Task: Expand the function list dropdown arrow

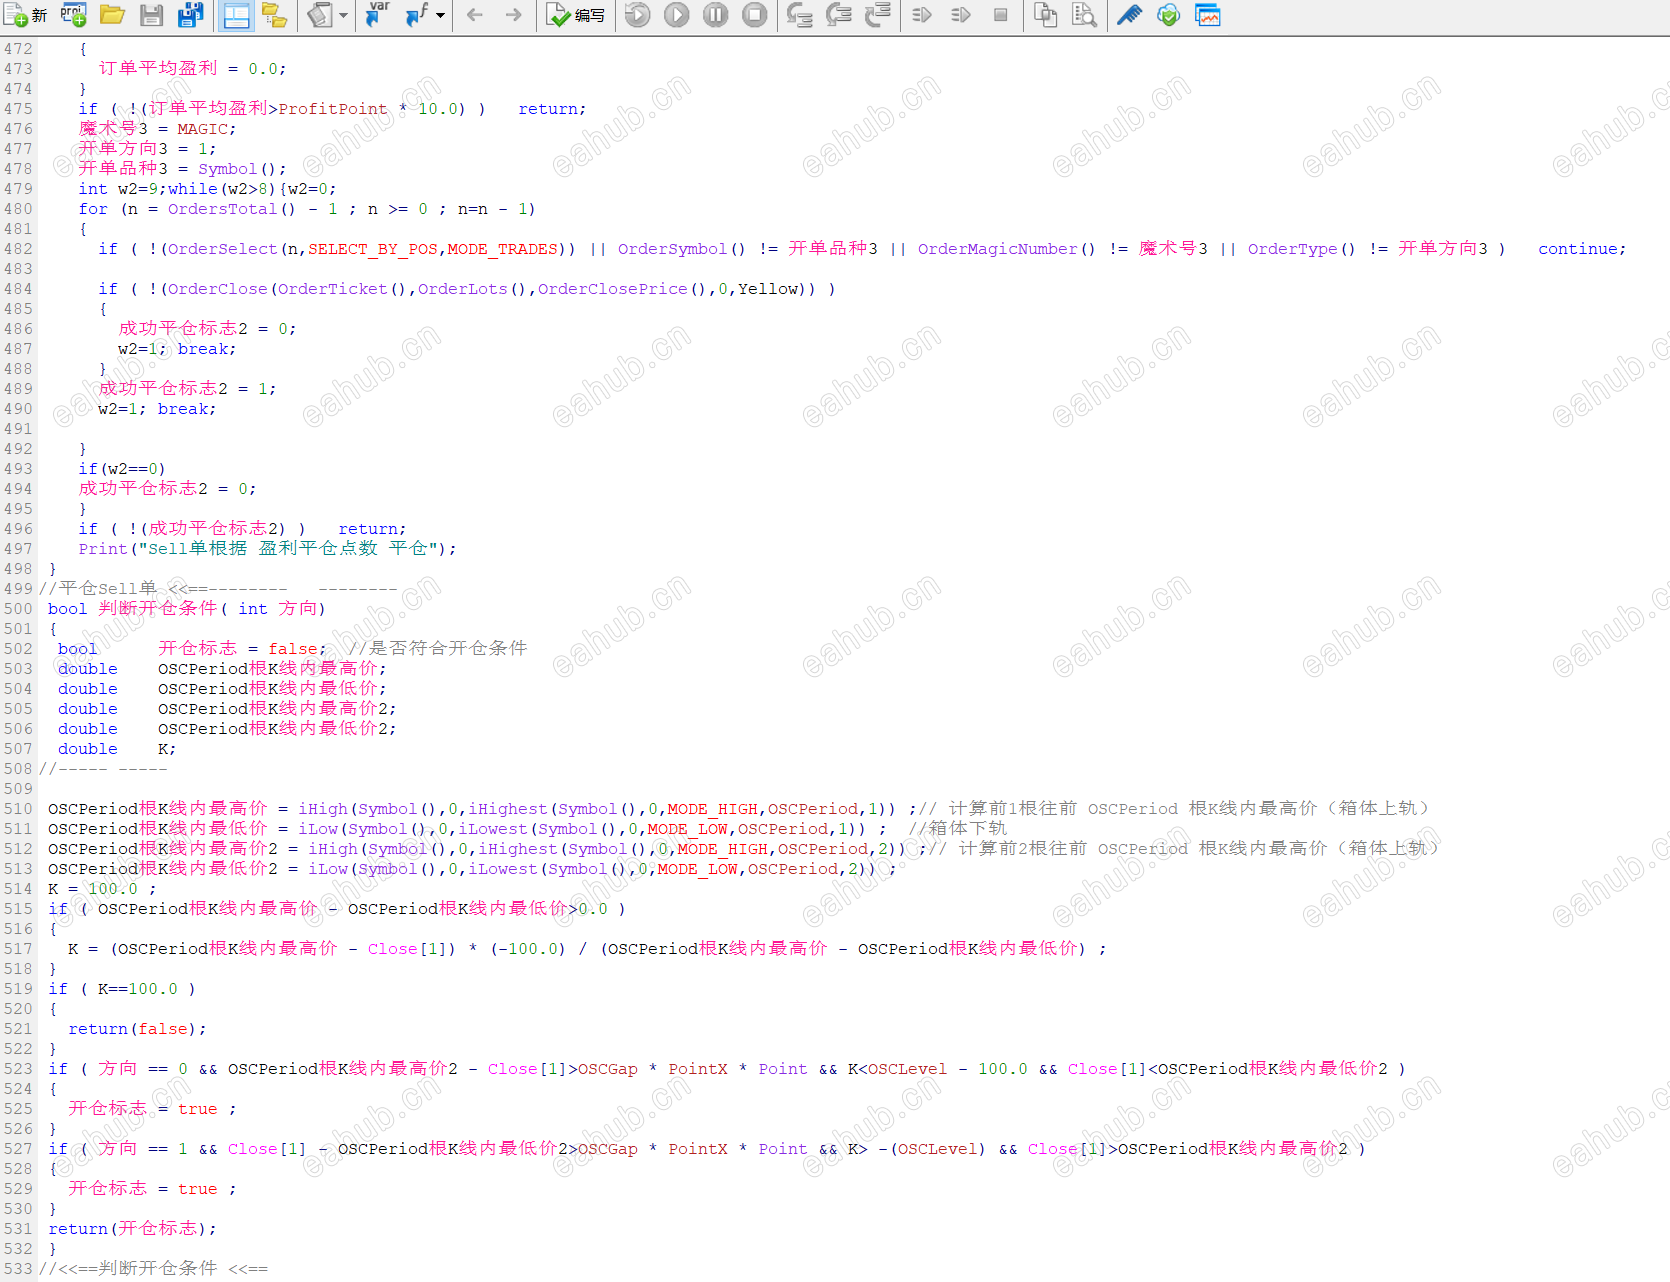Action: (x=440, y=15)
